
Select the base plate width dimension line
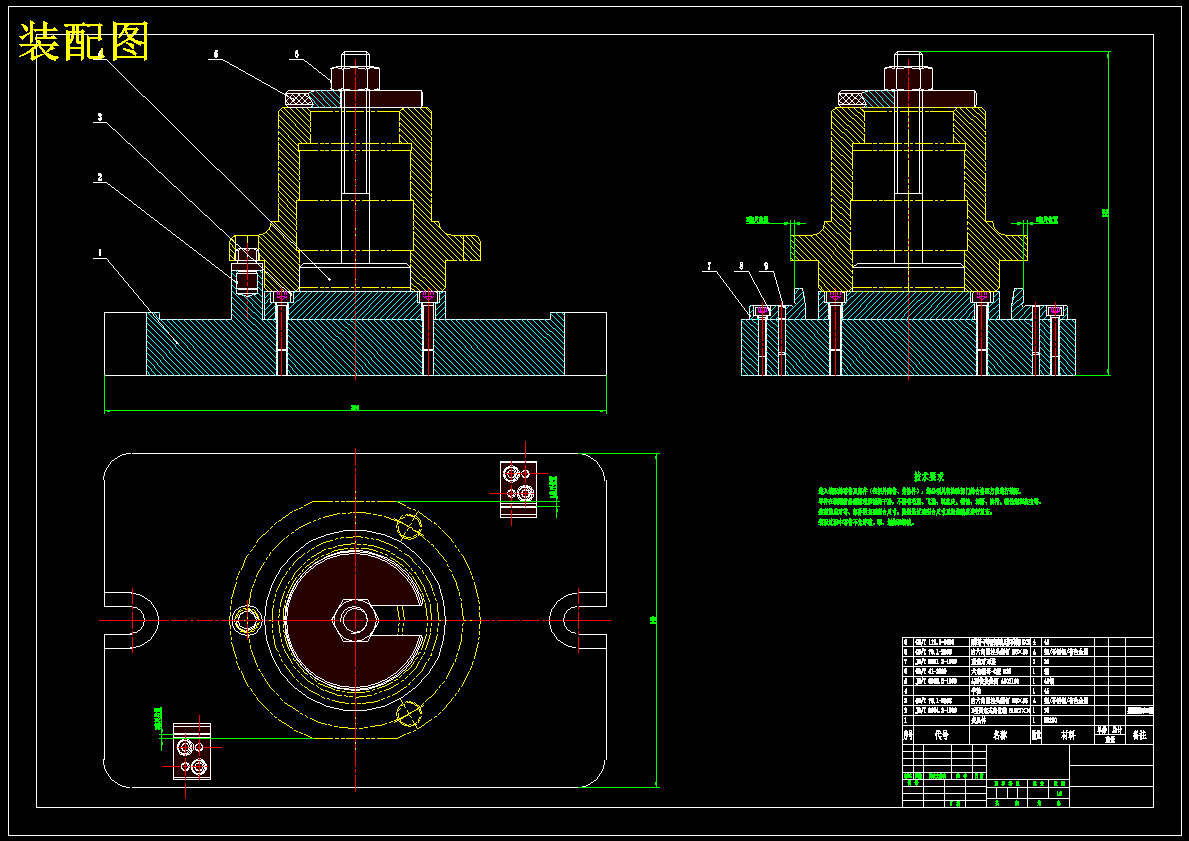[x=355, y=411]
